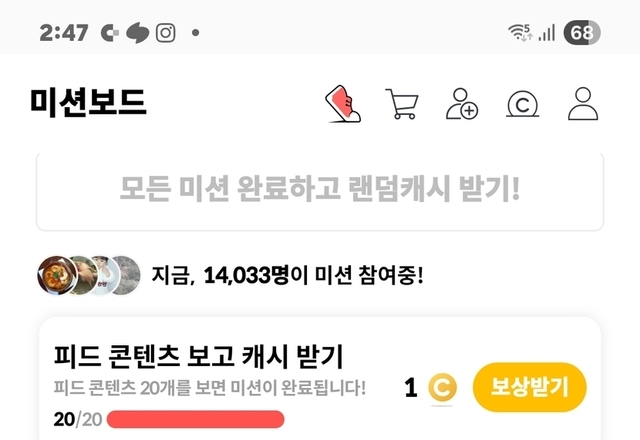Open the cash coin icon in header
Screen dimensions: 640x440
[x=522, y=104]
